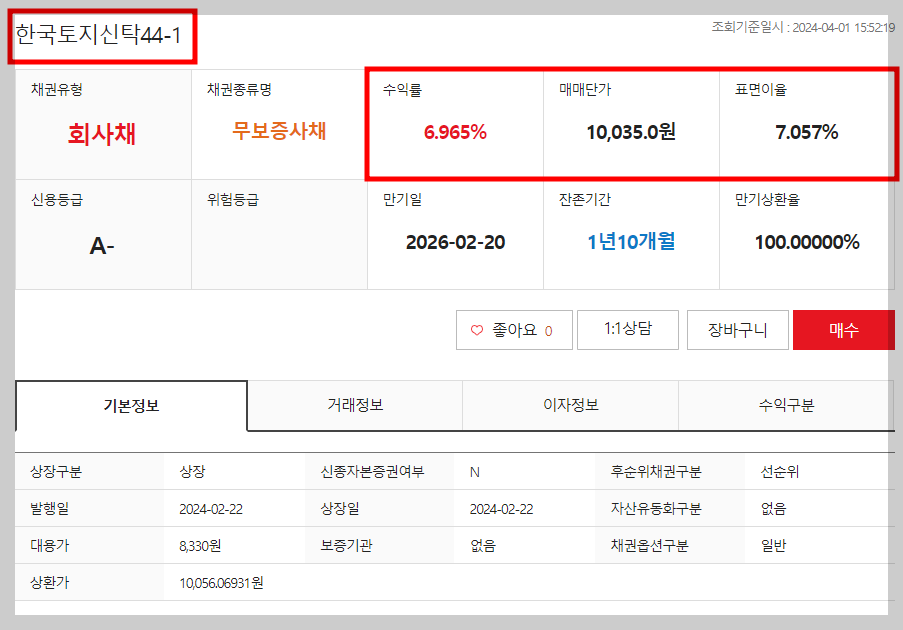Click the 선순위 subordination value
This screenshot has width=903, height=630.
pos(780,472)
